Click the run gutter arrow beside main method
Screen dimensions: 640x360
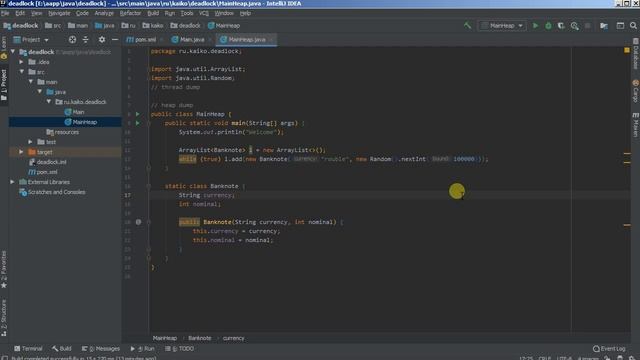pyautogui.click(x=138, y=123)
